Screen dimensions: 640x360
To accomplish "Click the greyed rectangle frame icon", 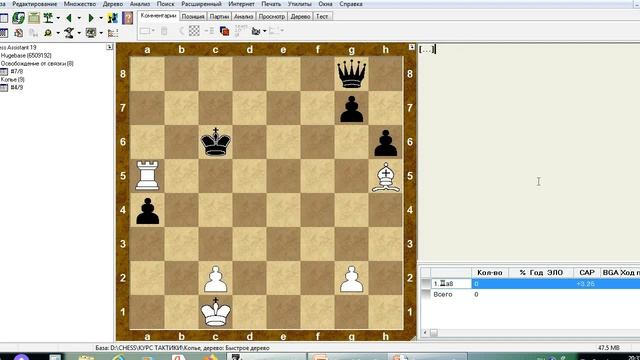I will 145,31.
